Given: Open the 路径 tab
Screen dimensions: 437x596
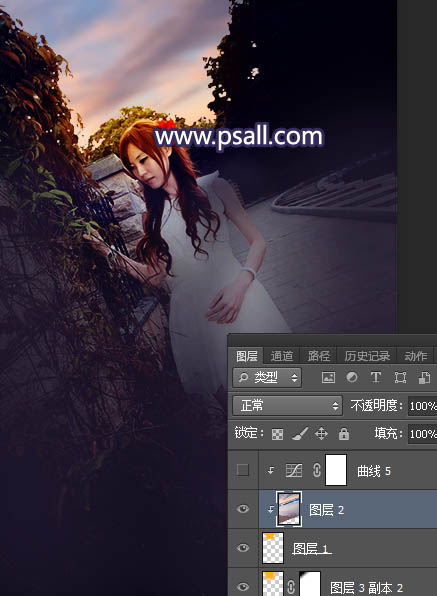Looking at the screenshot, I should (318, 356).
